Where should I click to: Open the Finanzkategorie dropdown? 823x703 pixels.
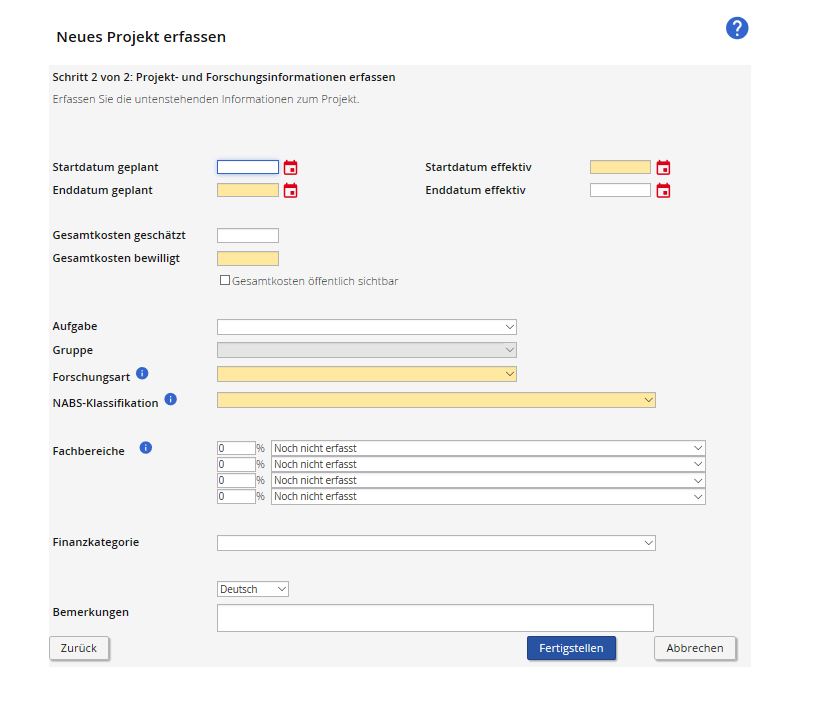coord(436,543)
